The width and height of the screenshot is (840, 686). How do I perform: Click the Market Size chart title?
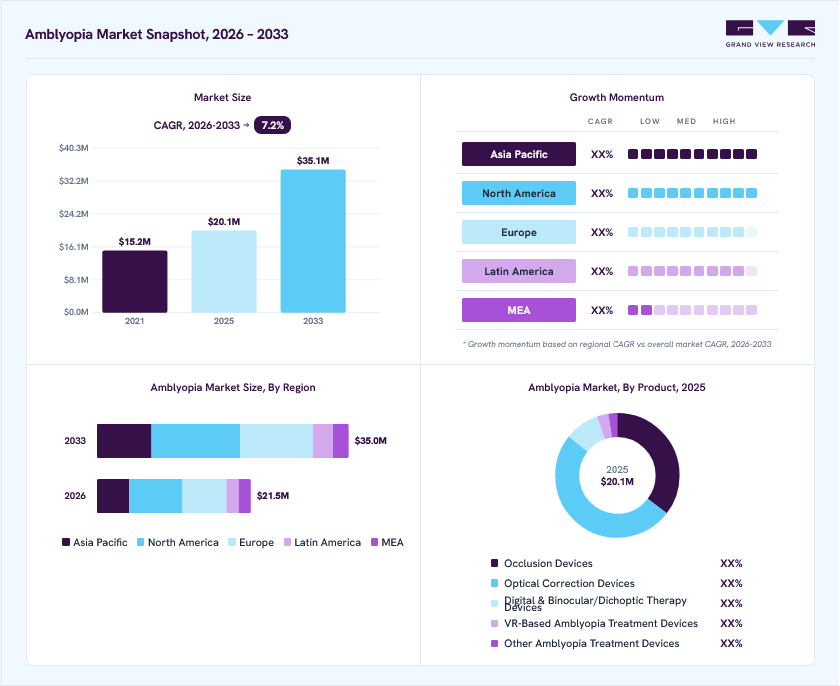(x=222, y=97)
